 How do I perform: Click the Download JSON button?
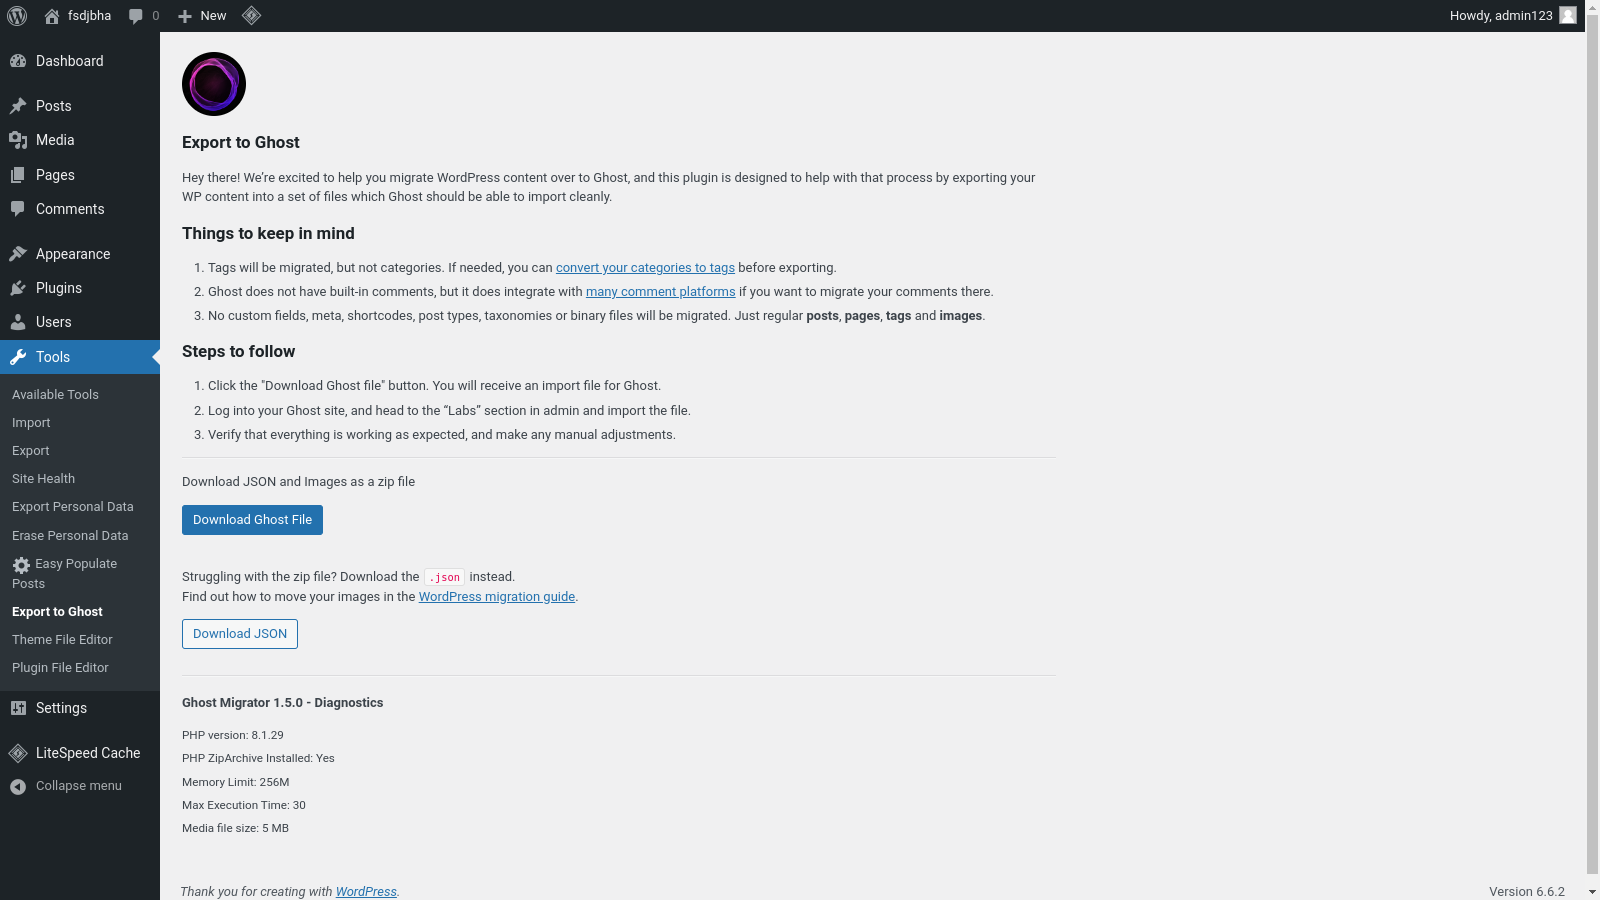click(240, 634)
